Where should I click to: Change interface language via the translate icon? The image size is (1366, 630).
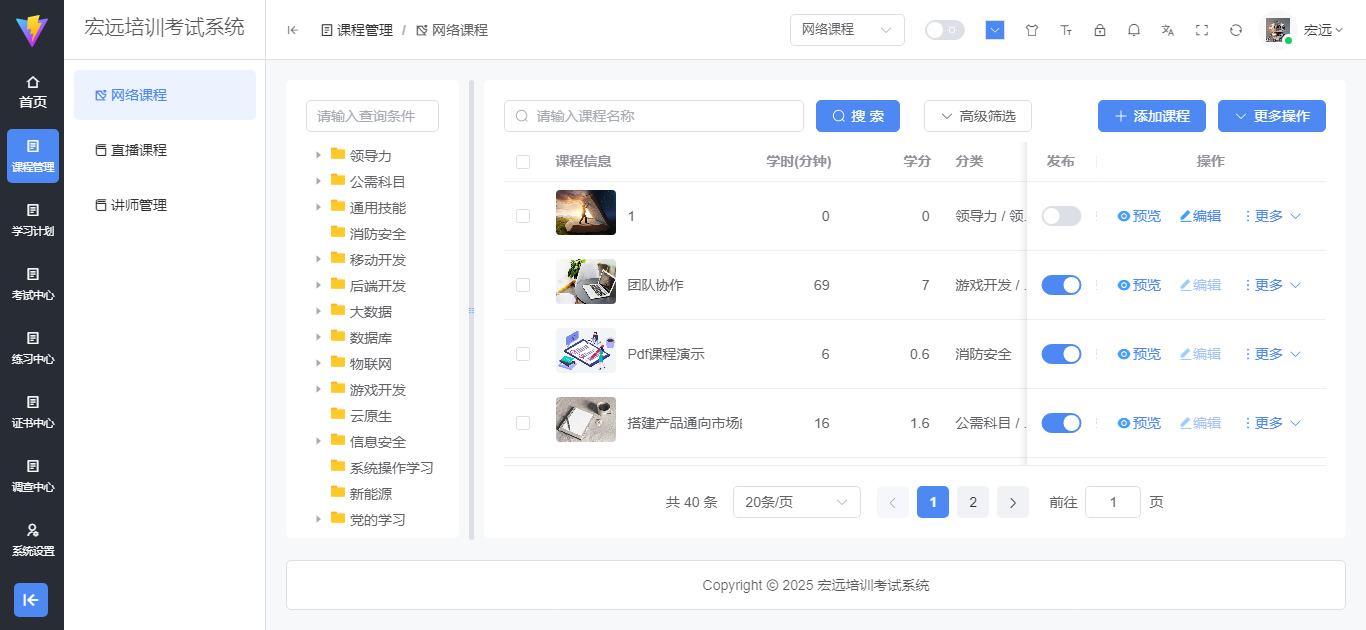click(1167, 30)
